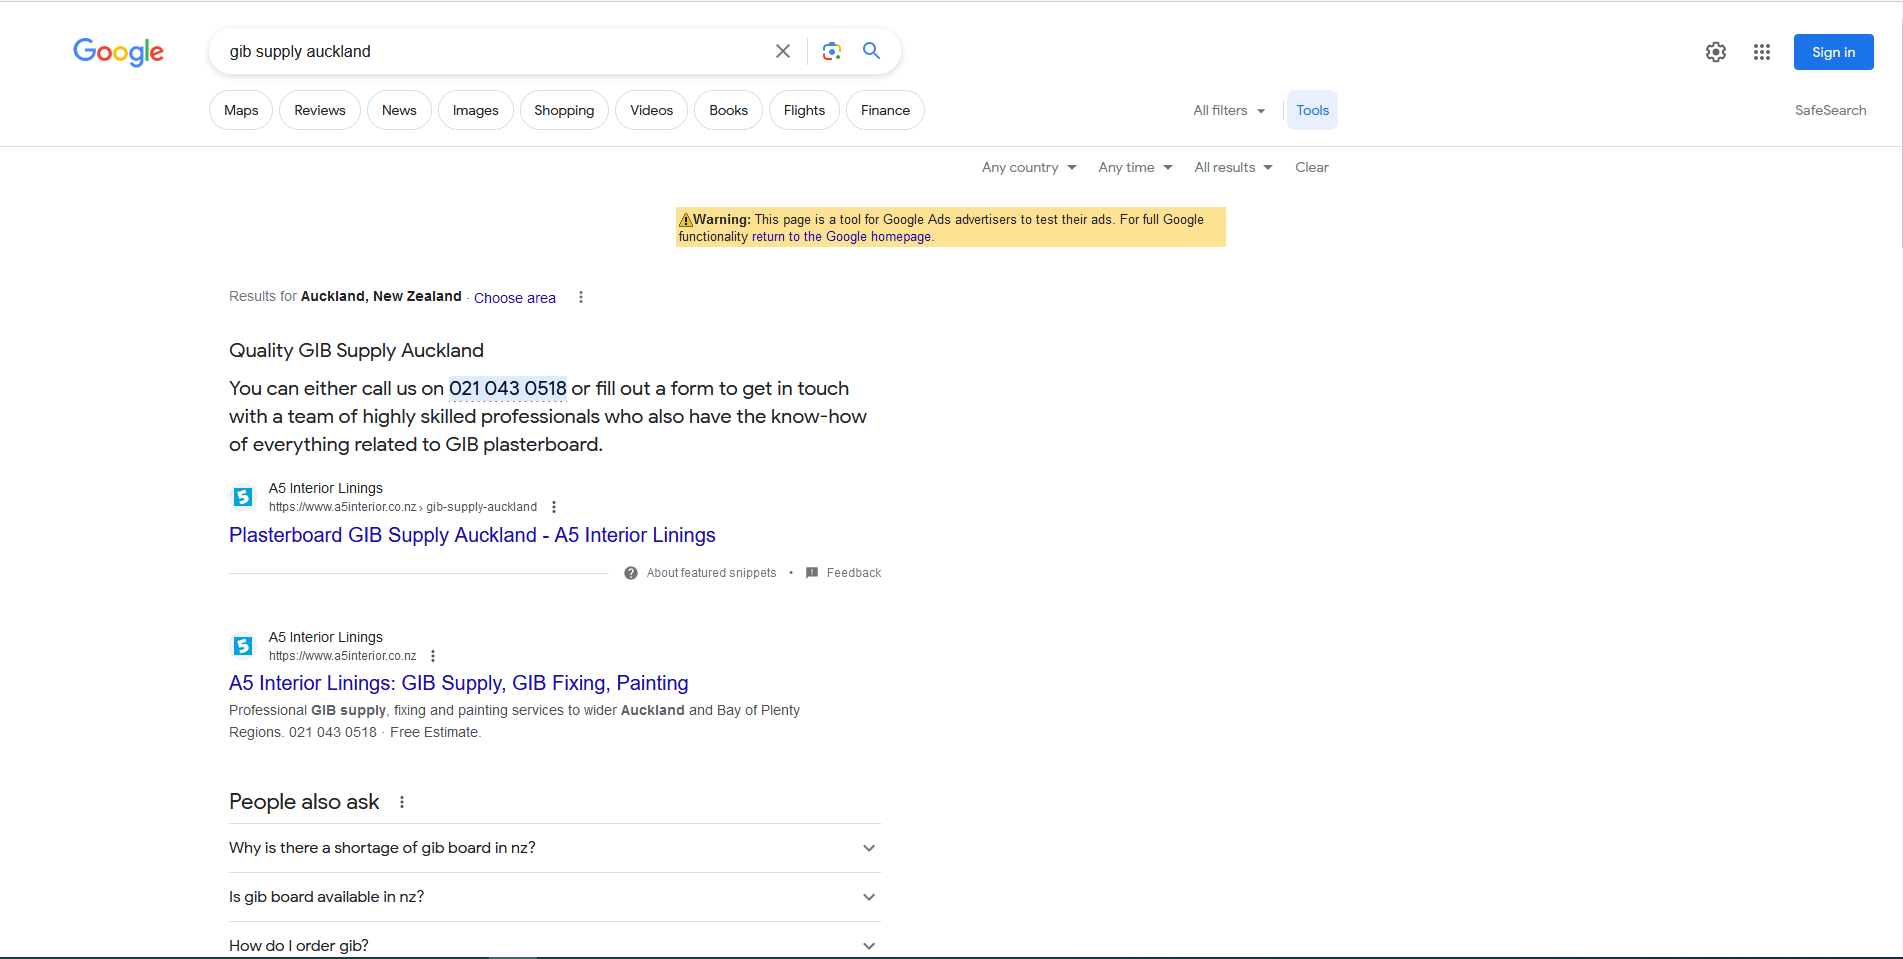
Task: Open the Google apps grid icon
Action: click(1762, 52)
